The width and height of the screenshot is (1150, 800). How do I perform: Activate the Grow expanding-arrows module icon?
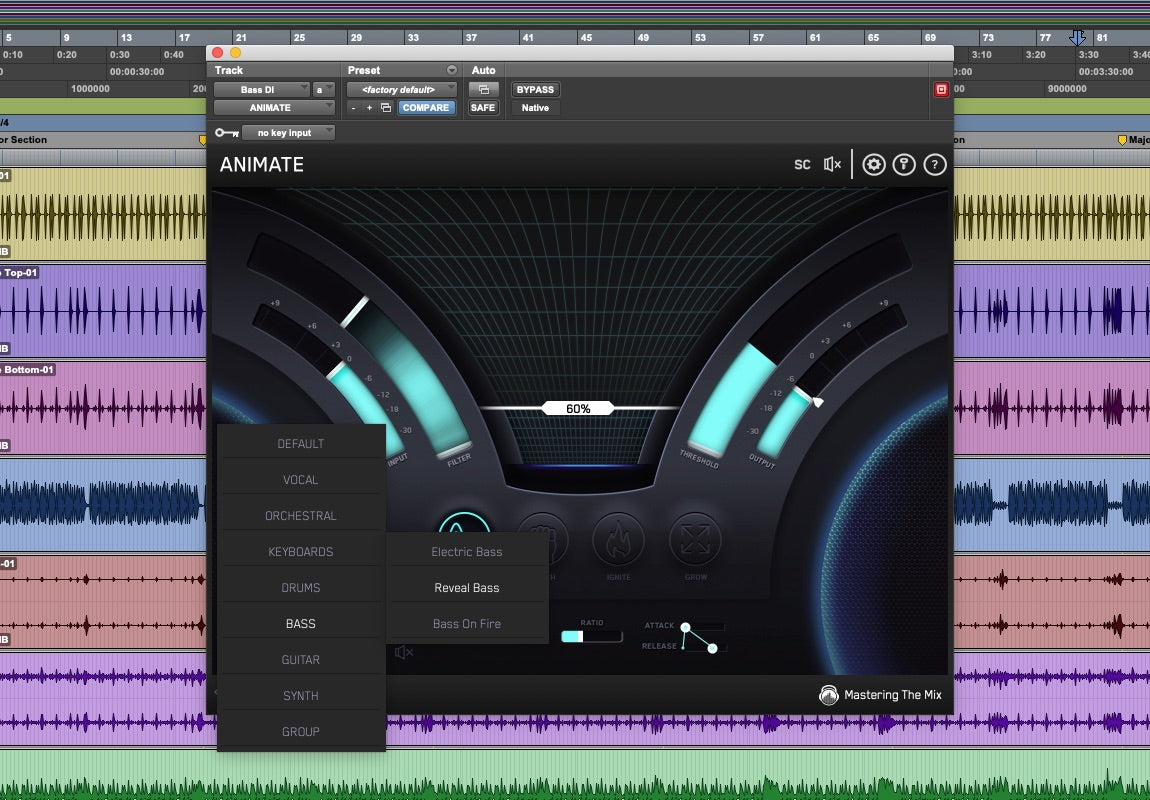click(x=695, y=540)
